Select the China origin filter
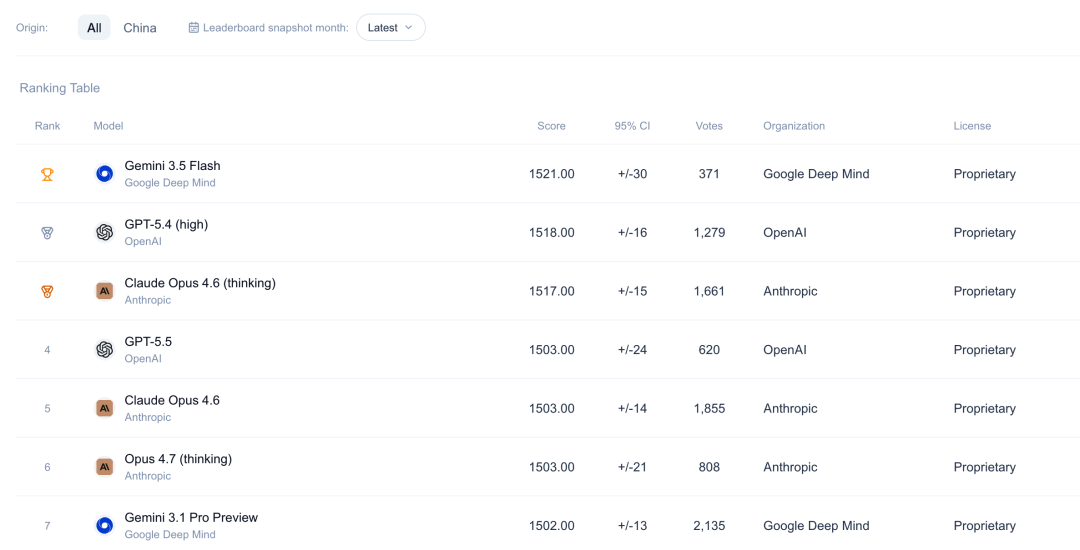Image resolution: width=1080 pixels, height=550 pixels. pos(140,28)
